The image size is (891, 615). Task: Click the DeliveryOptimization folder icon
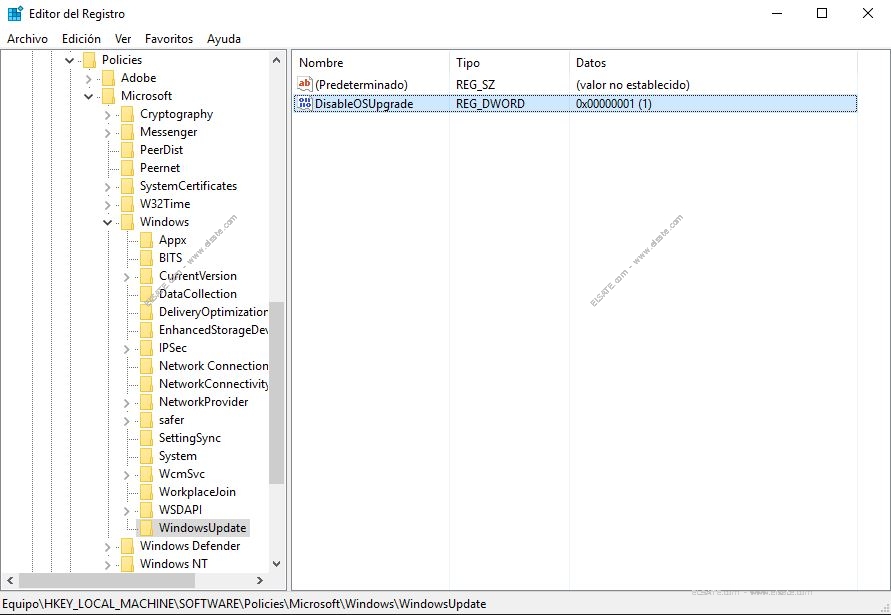146,312
